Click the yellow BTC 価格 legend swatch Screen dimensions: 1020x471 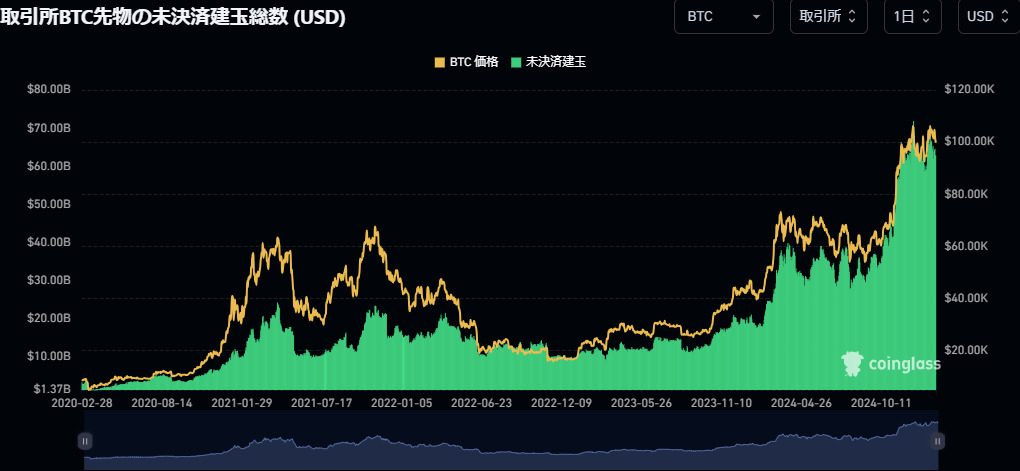(440, 62)
